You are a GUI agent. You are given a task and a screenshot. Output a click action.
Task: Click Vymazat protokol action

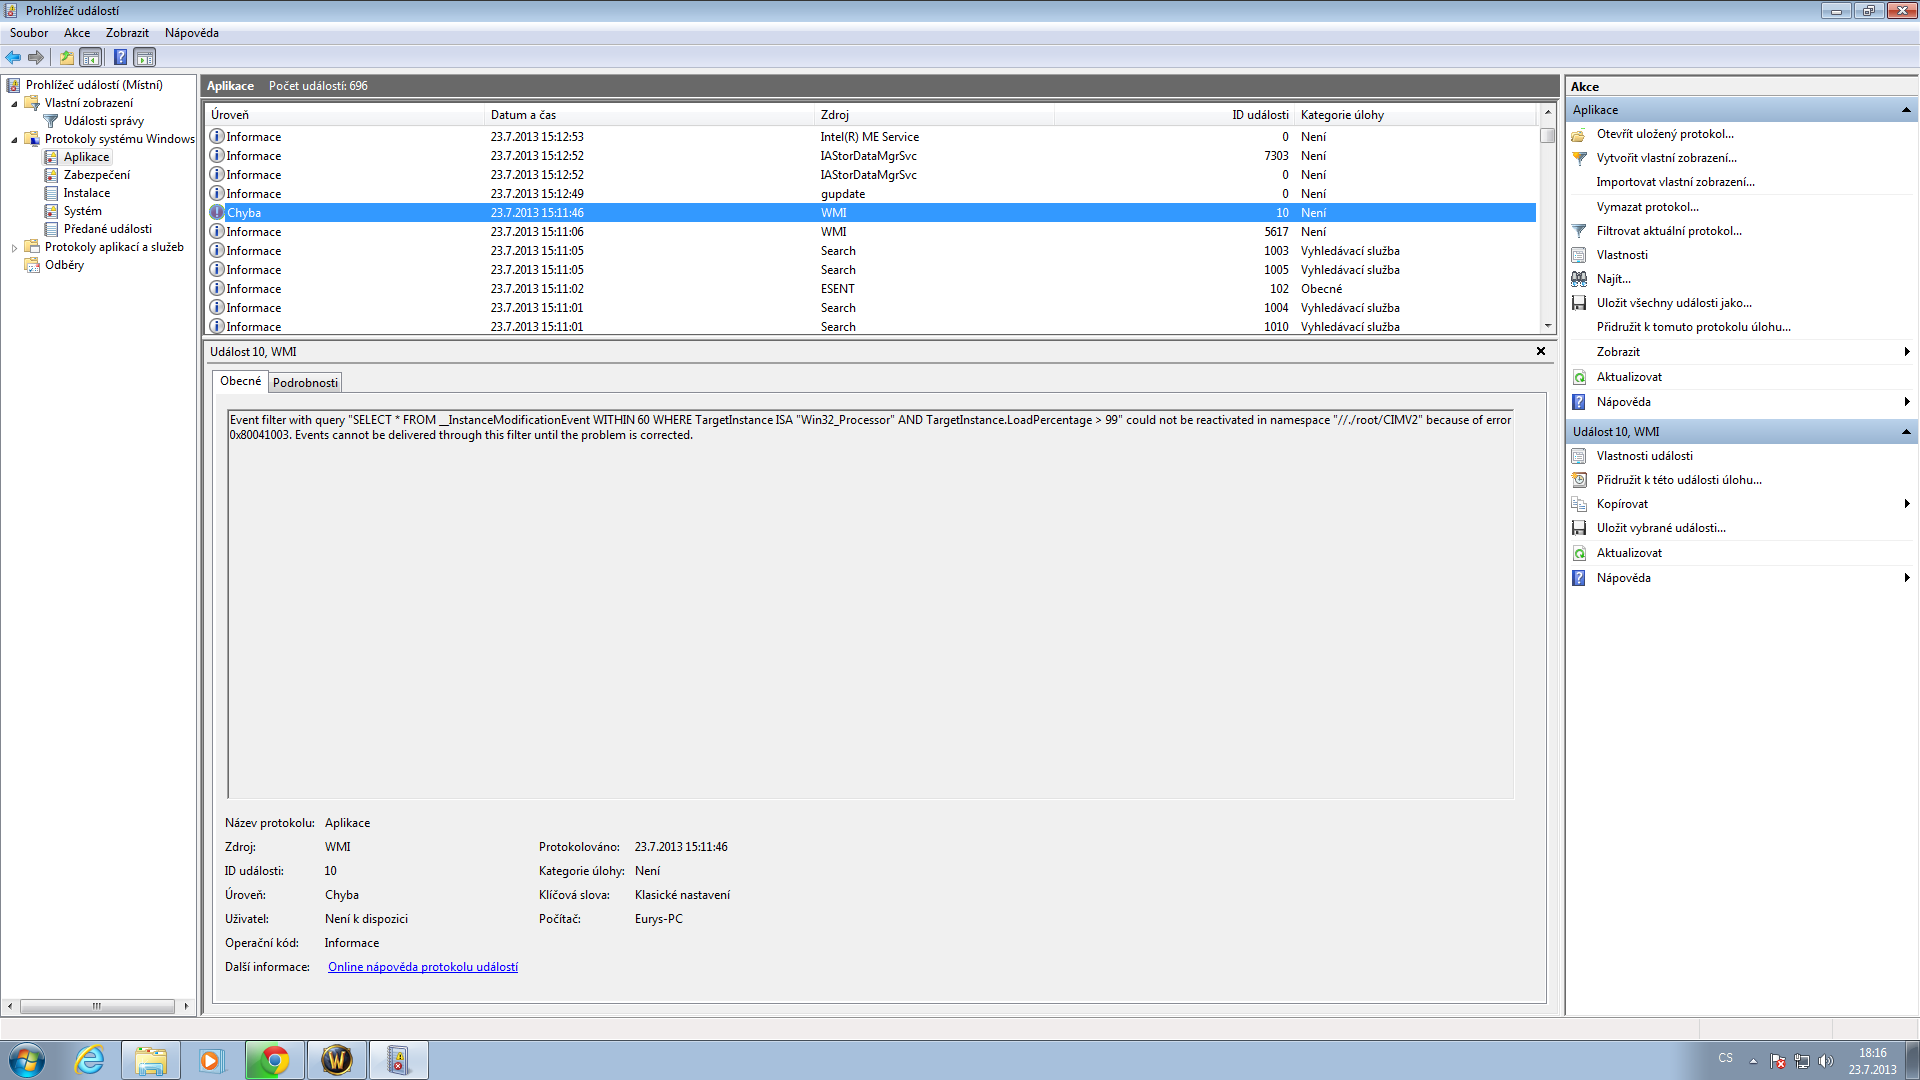point(1647,207)
